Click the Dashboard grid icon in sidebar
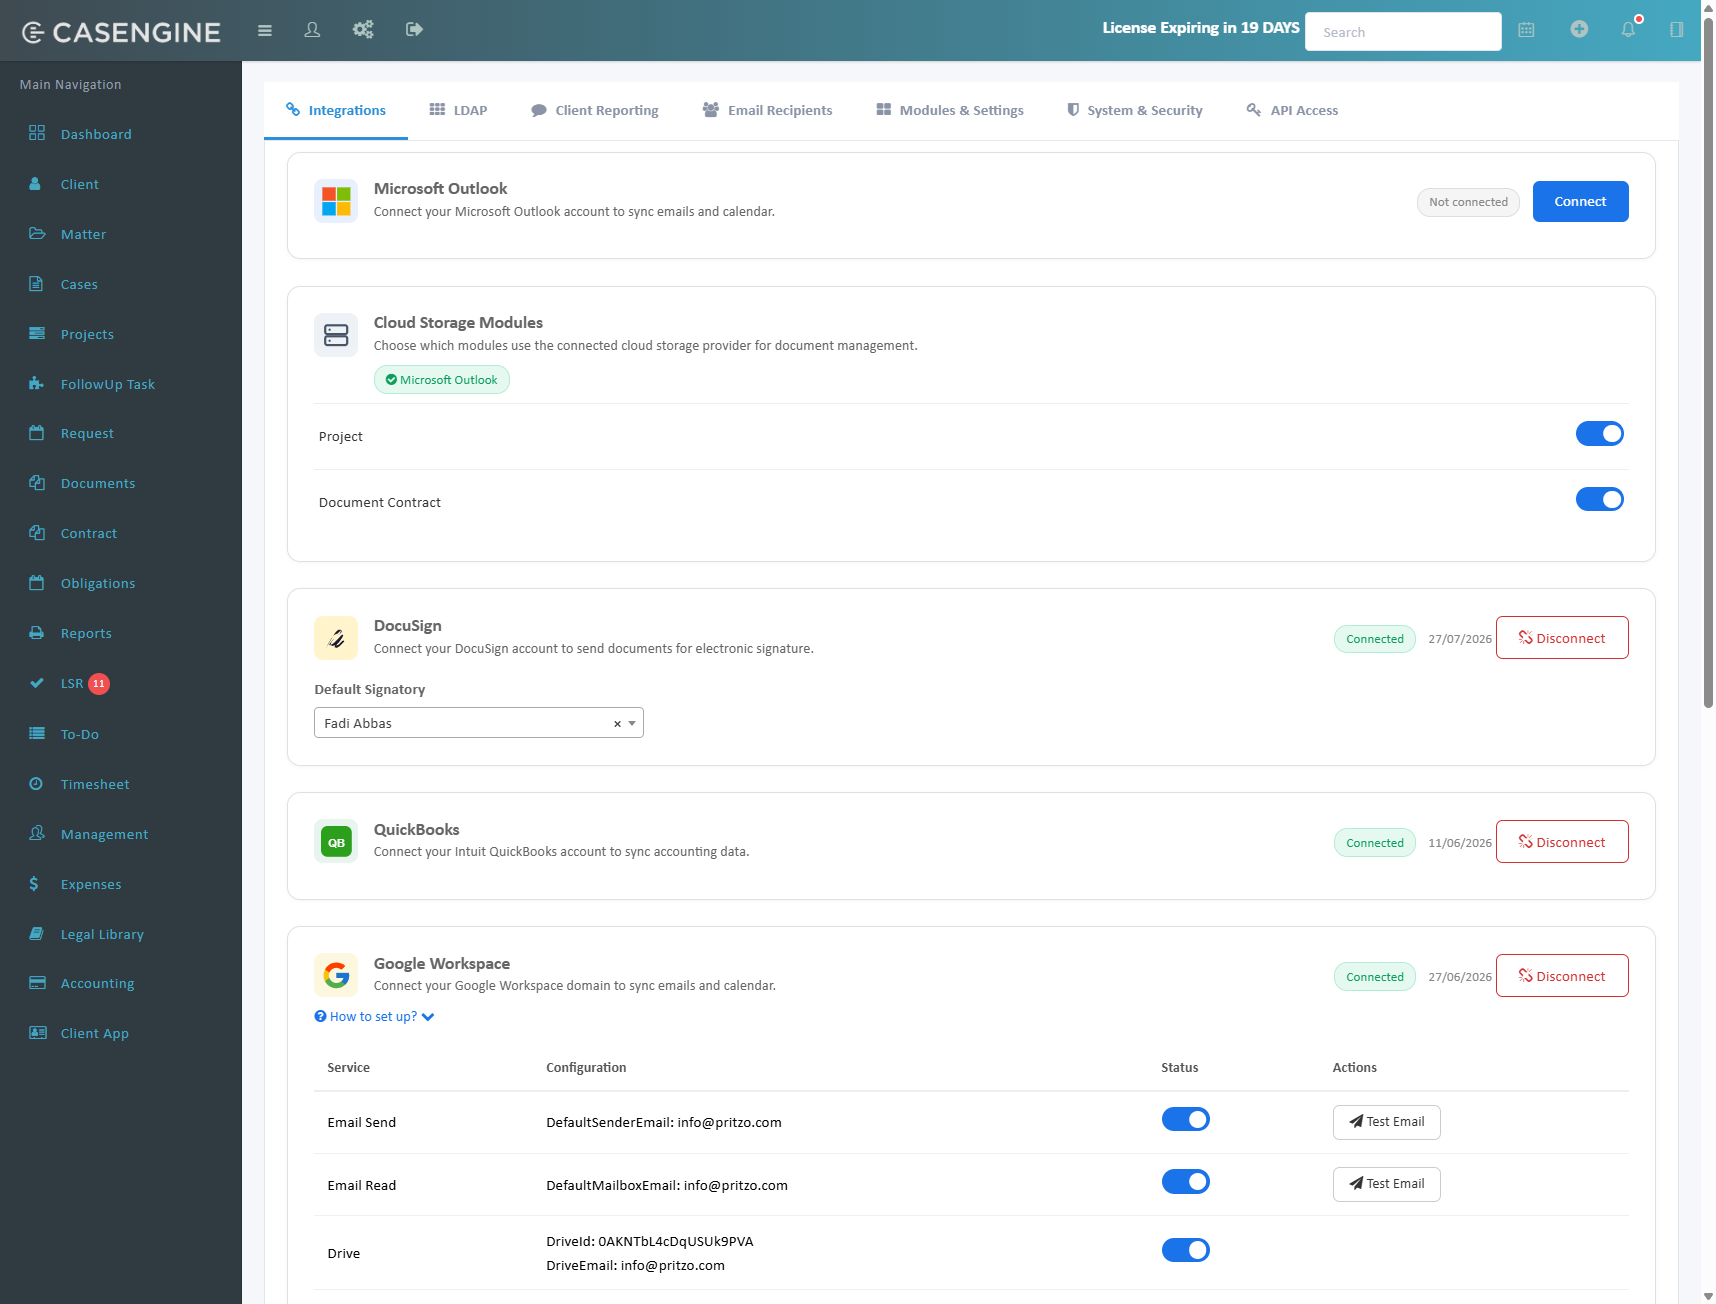Screen dimensions: 1716x1304 (x=37, y=133)
